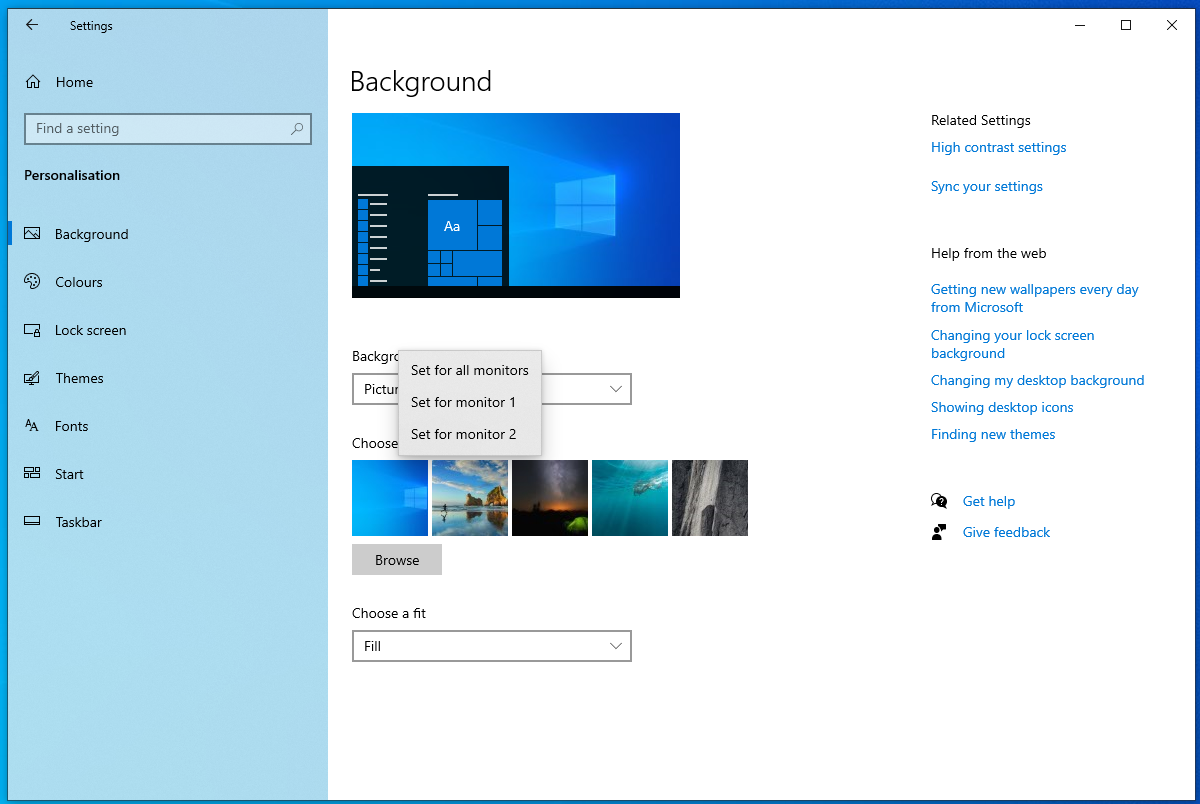Open Finding new themes link
This screenshot has width=1200, height=804.
(x=993, y=434)
